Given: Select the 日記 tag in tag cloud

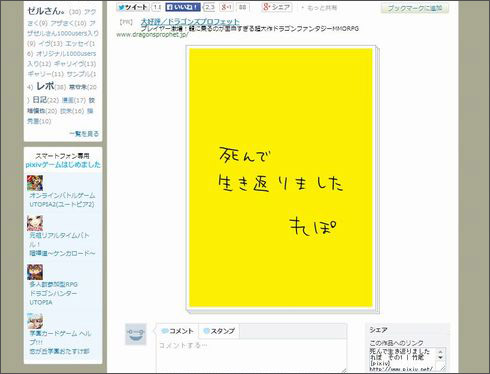Looking at the screenshot, I should coord(40,100).
